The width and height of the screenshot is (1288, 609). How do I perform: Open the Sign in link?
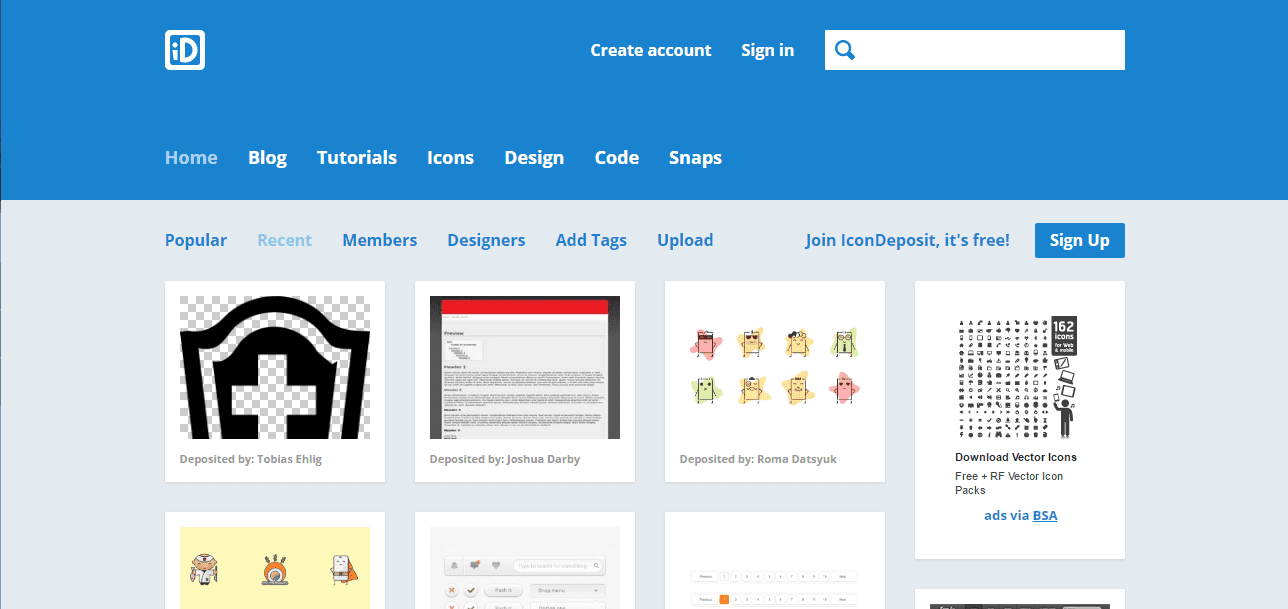point(768,50)
